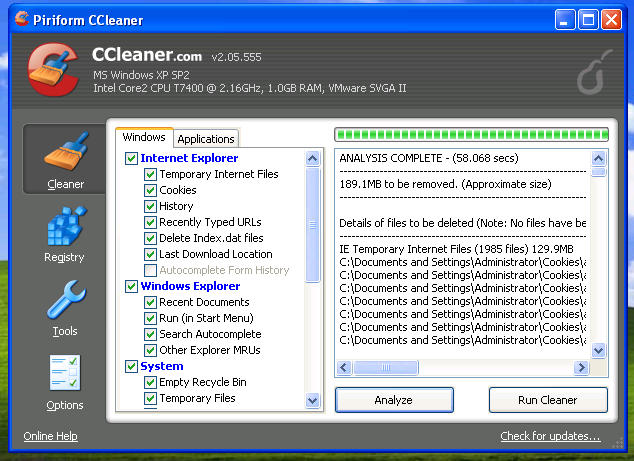Toggle the Other Explorer MRUs checkbox
The height and width of the screenshot is (461, 634).
pos(150,350)
